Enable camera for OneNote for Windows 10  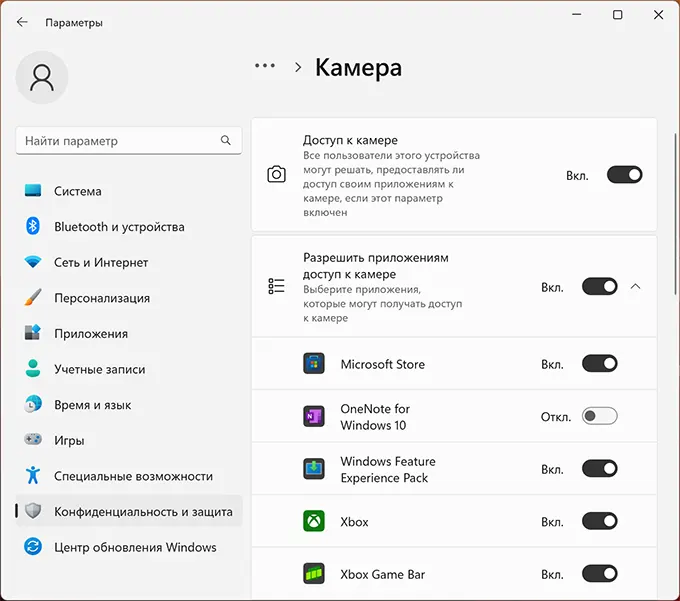[599, 416]
